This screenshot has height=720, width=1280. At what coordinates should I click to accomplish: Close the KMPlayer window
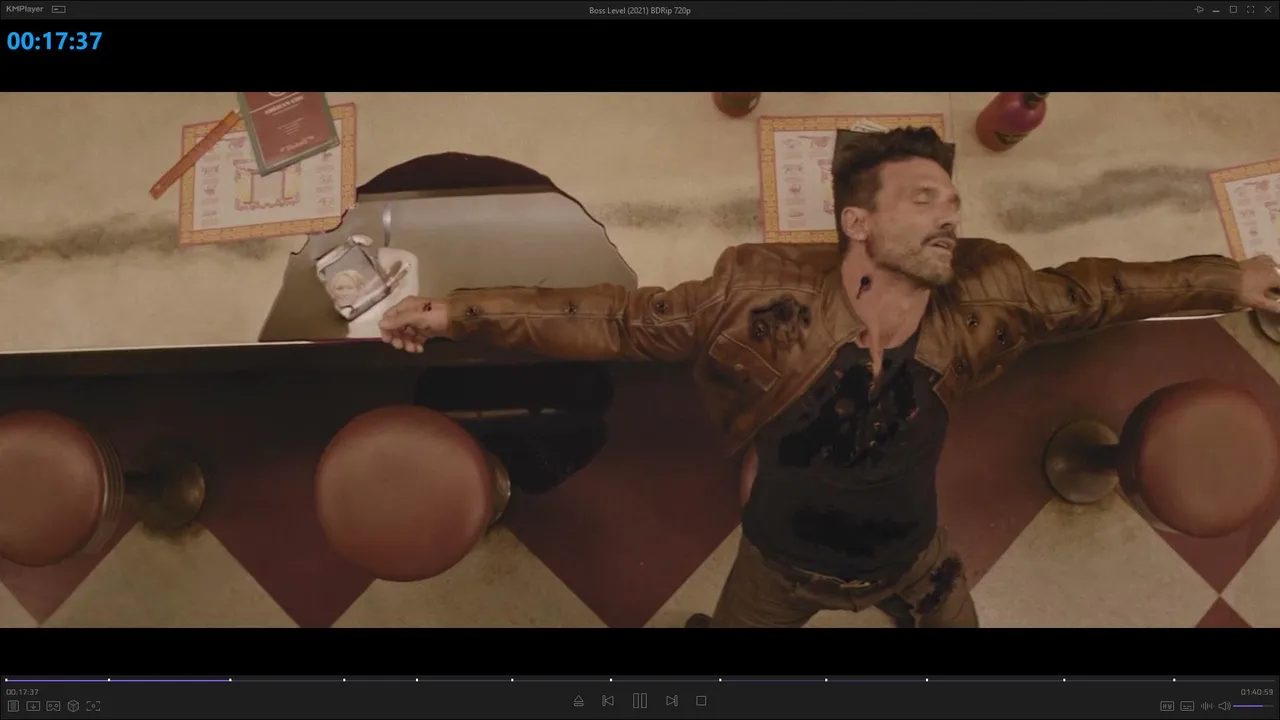point(1267,9)
